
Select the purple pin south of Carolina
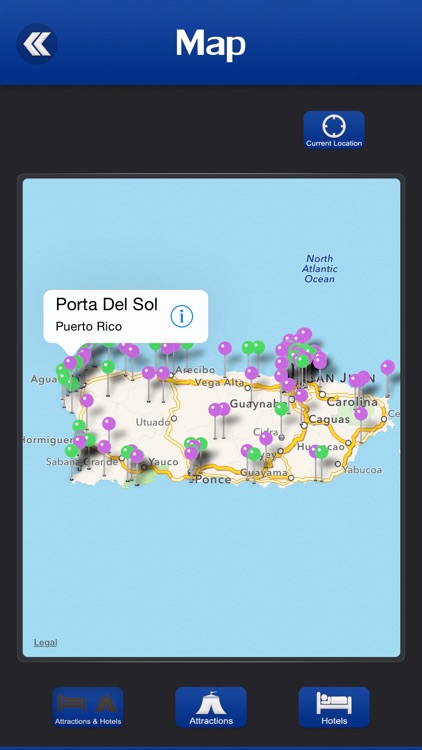[x=361, y=414]
